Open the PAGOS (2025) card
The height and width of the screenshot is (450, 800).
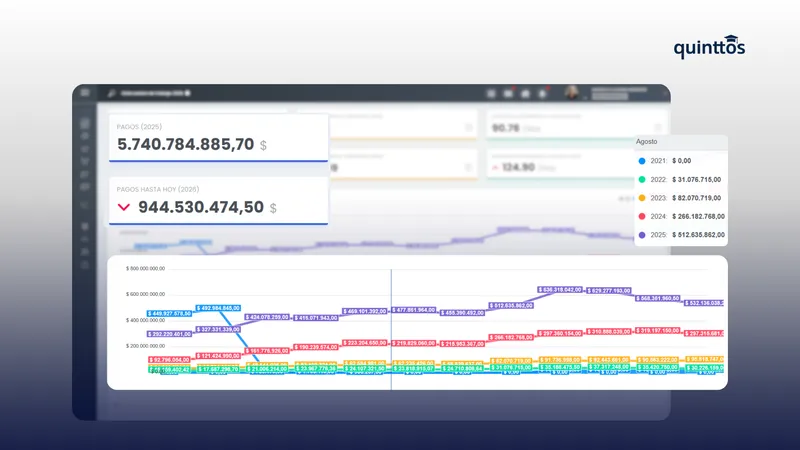(x=218, y=138)
